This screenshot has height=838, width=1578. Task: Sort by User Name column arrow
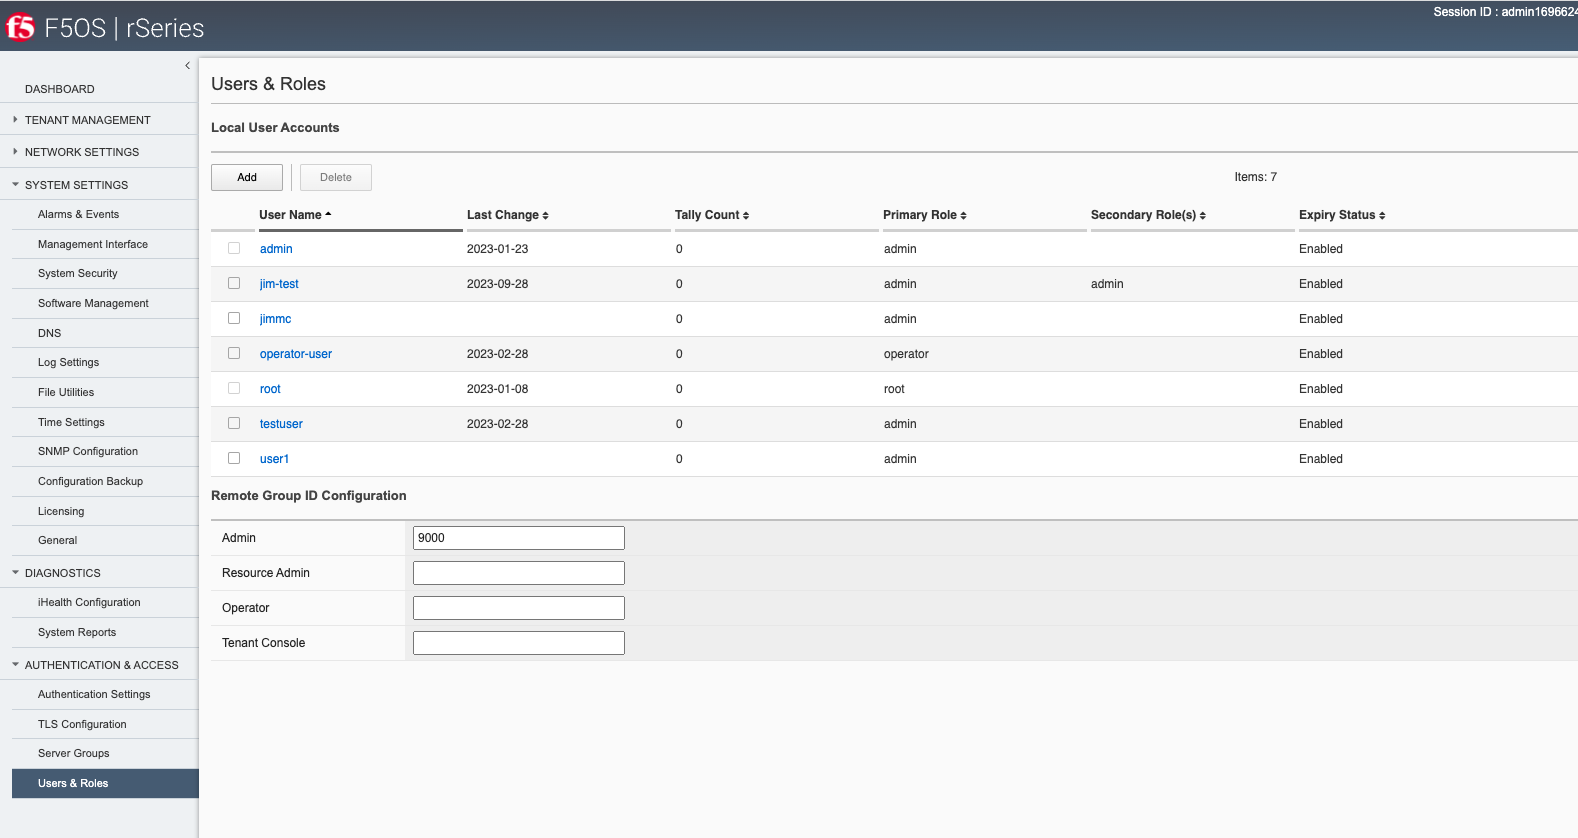(328, 215)
